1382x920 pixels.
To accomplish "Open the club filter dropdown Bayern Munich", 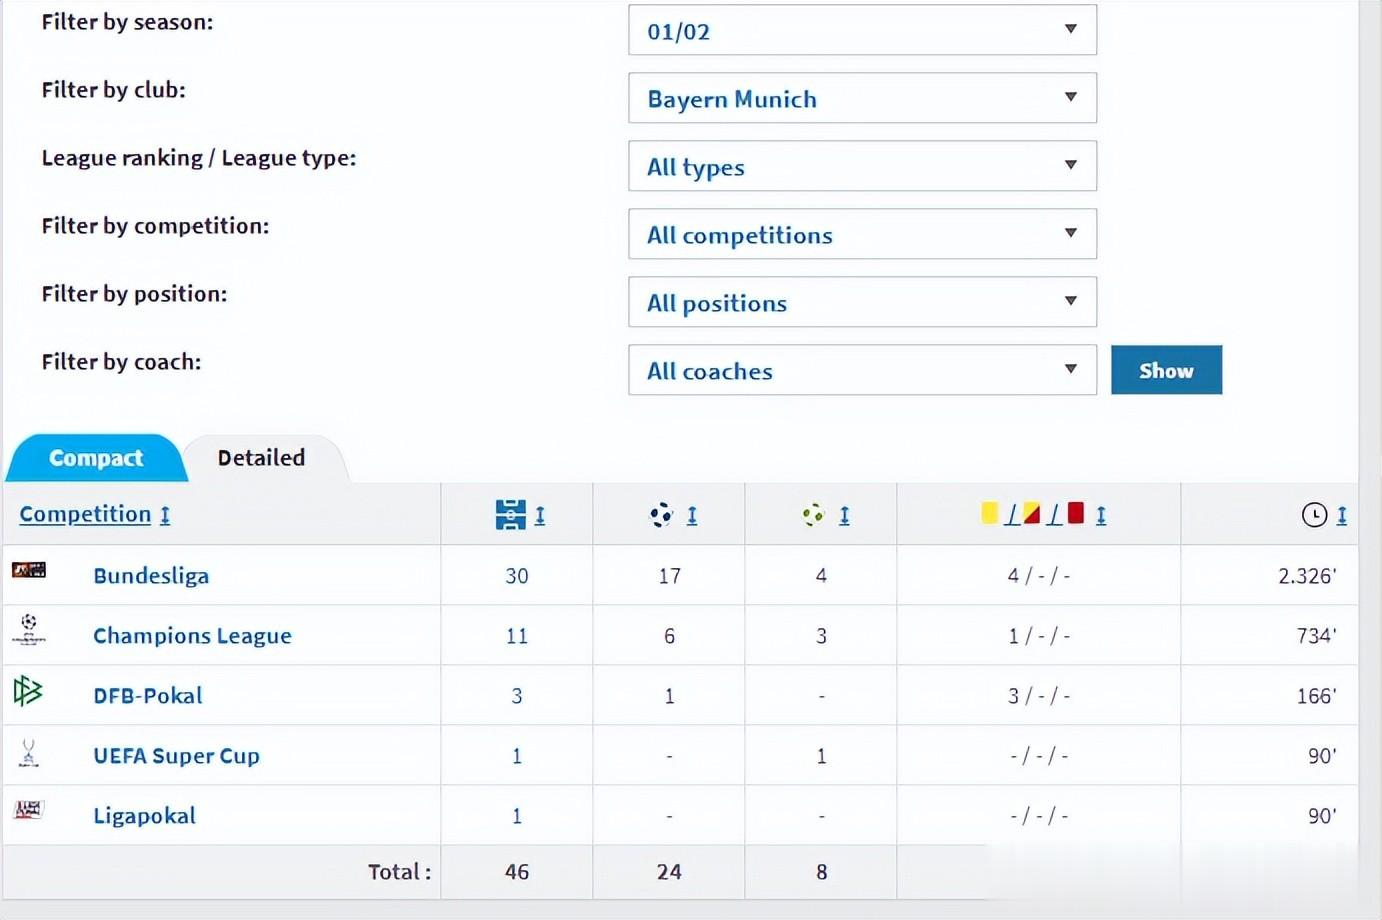I will pos(862,98).
